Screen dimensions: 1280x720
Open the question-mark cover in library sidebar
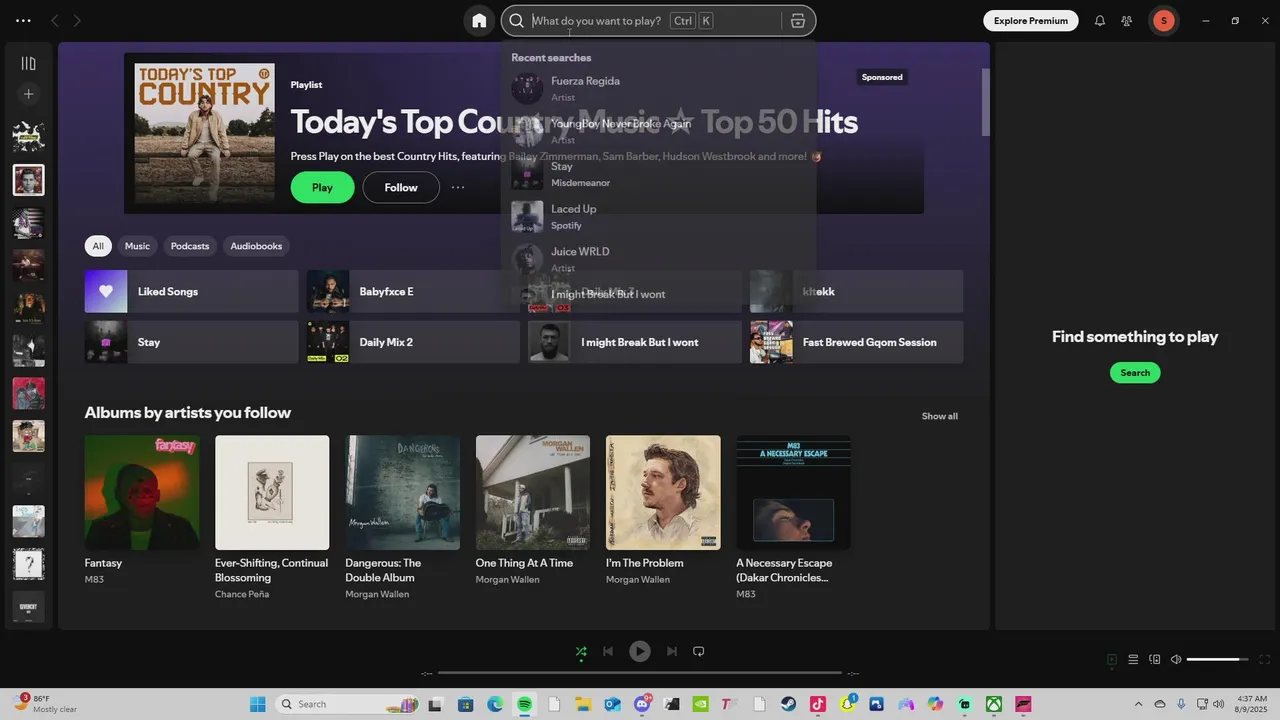click(x=28, y=564)
